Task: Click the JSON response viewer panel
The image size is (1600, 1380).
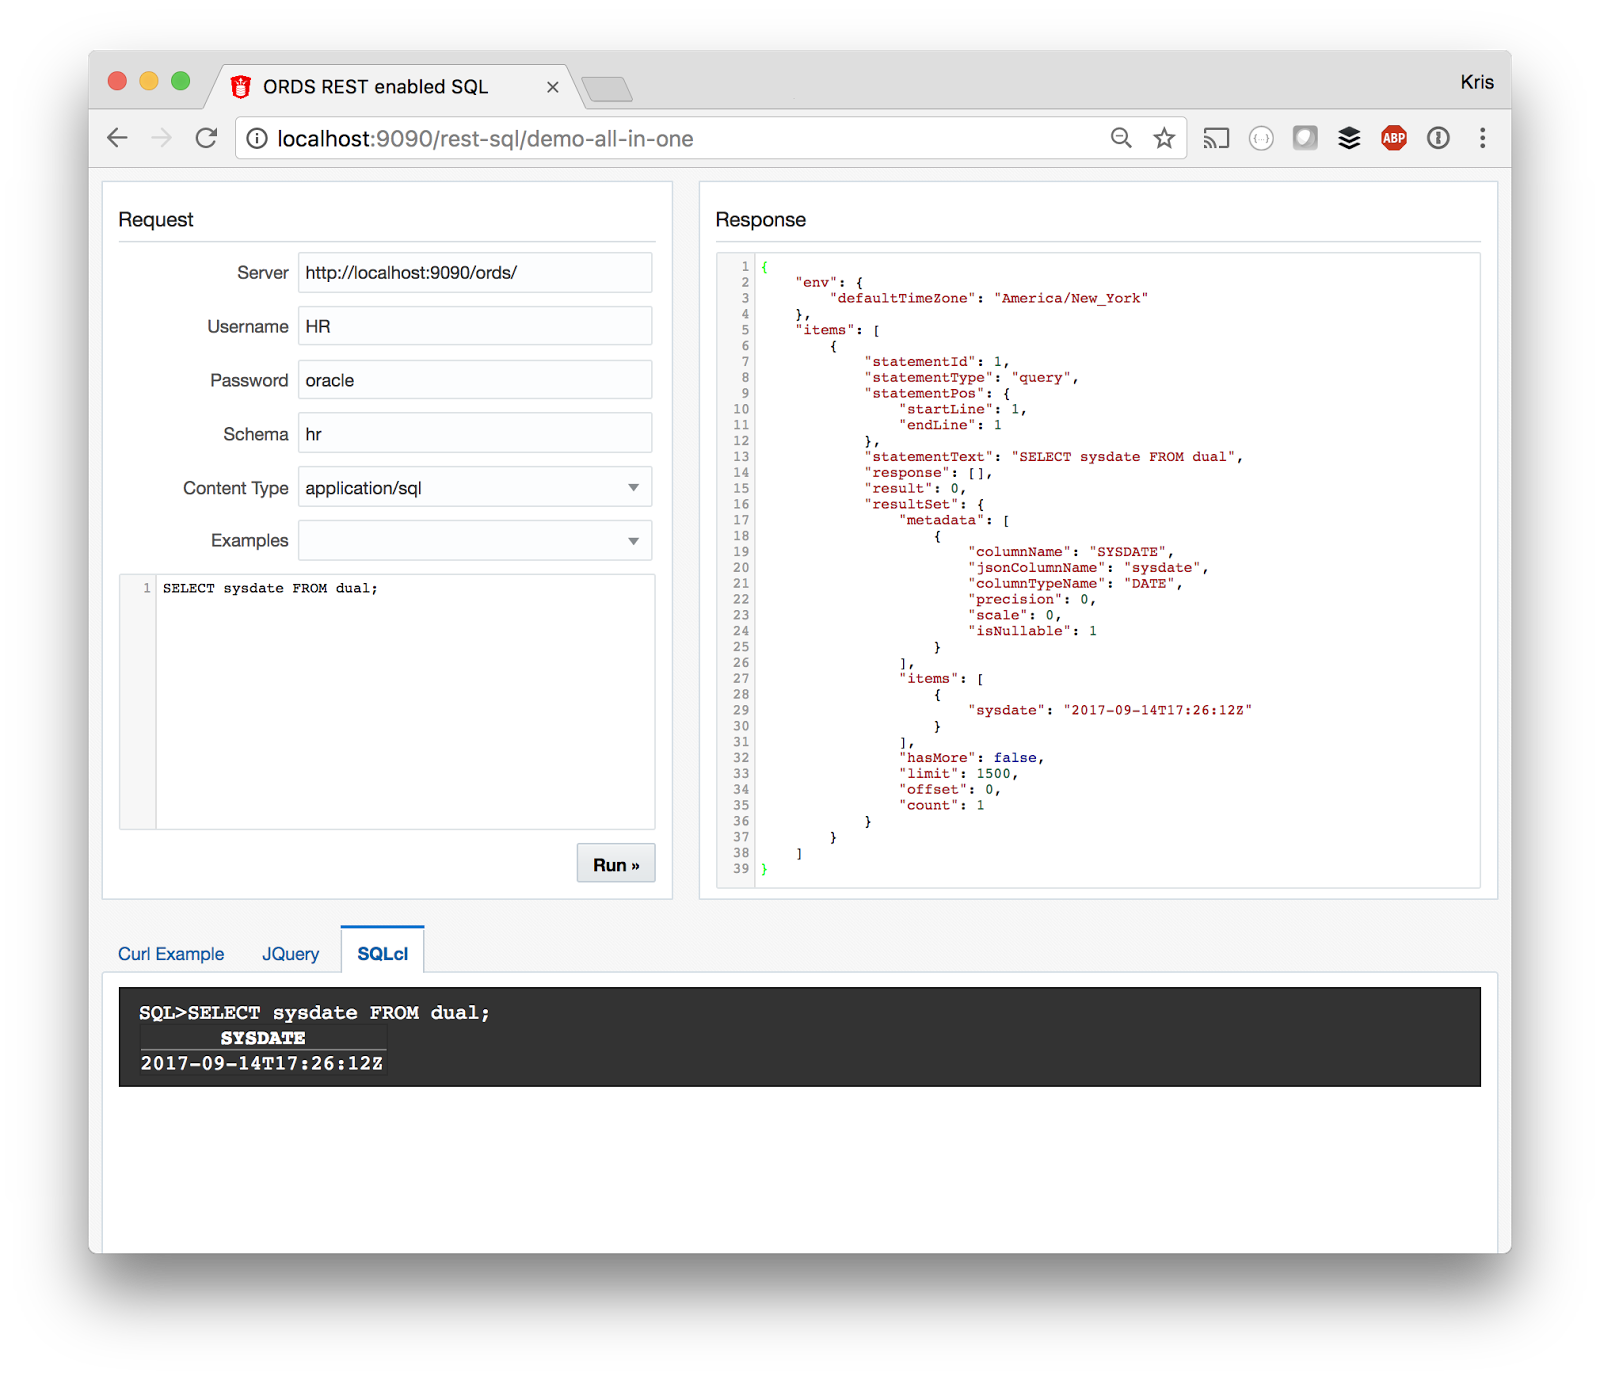Action: 1098,569
